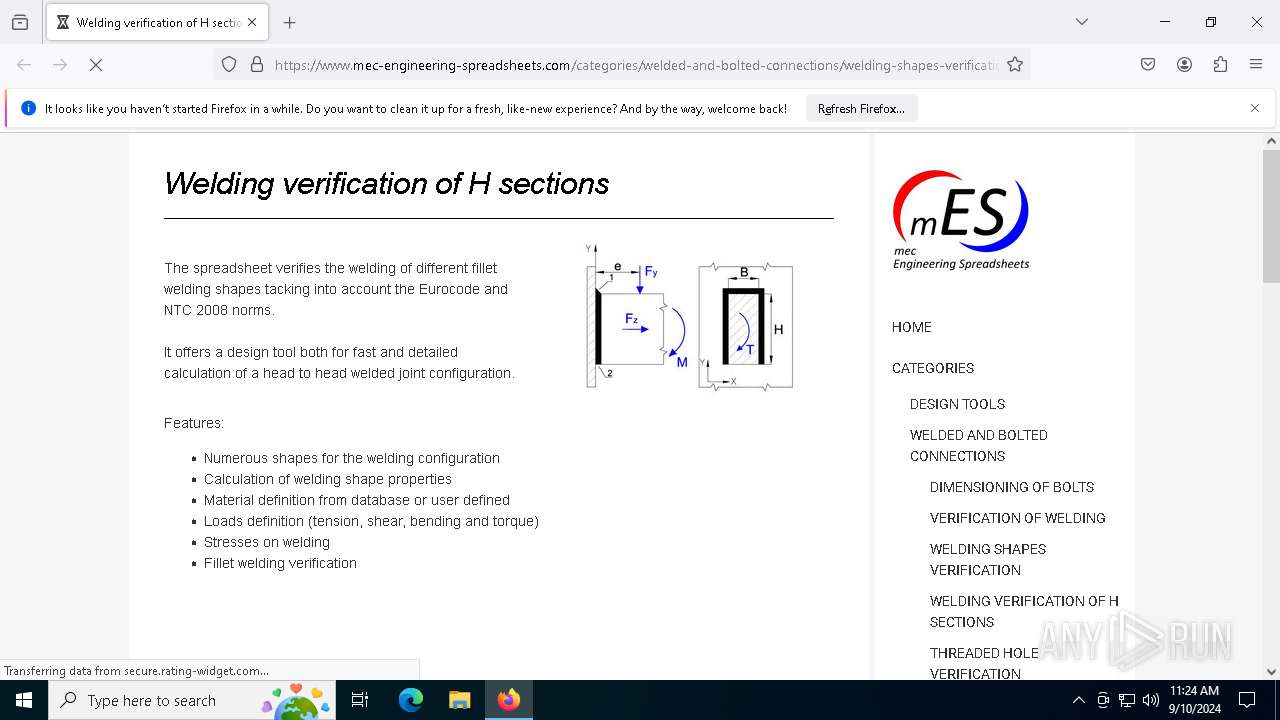
Task: Open the list all tabs dropdown
Action: click(x=1082, y=22)
